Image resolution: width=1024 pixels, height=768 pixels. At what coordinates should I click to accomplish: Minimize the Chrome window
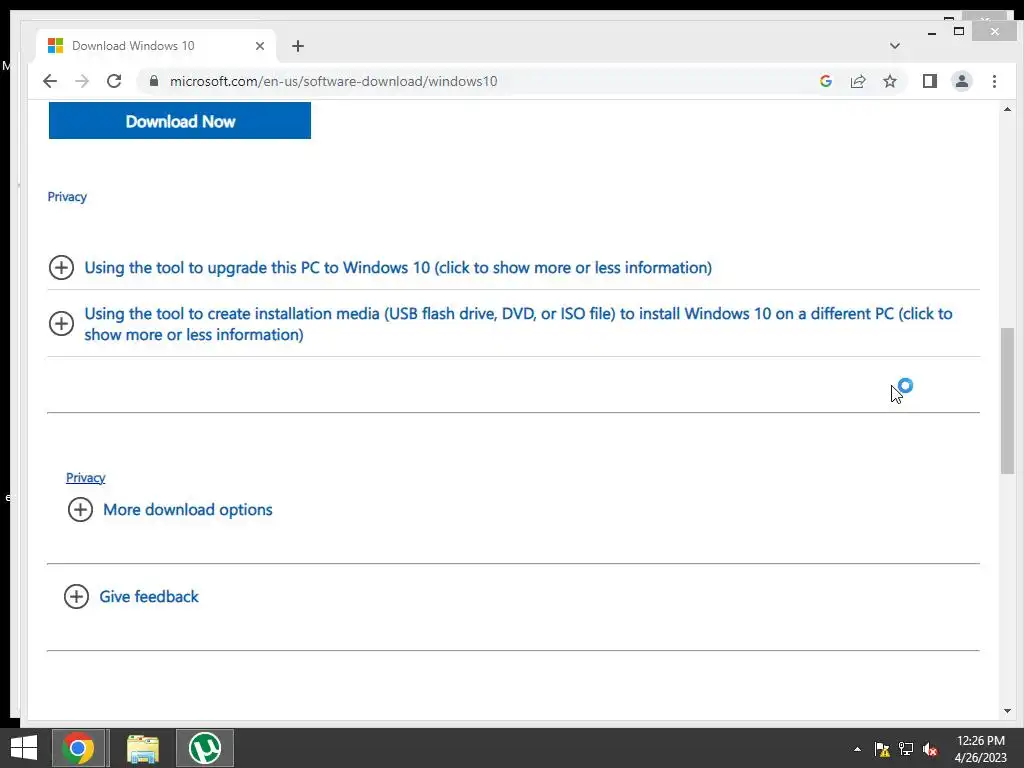pos(932,32)
